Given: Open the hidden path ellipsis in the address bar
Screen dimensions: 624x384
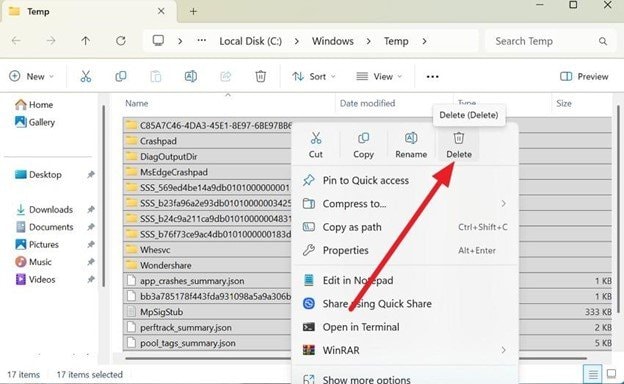Looking at the screenshot, I should [202, 41].
